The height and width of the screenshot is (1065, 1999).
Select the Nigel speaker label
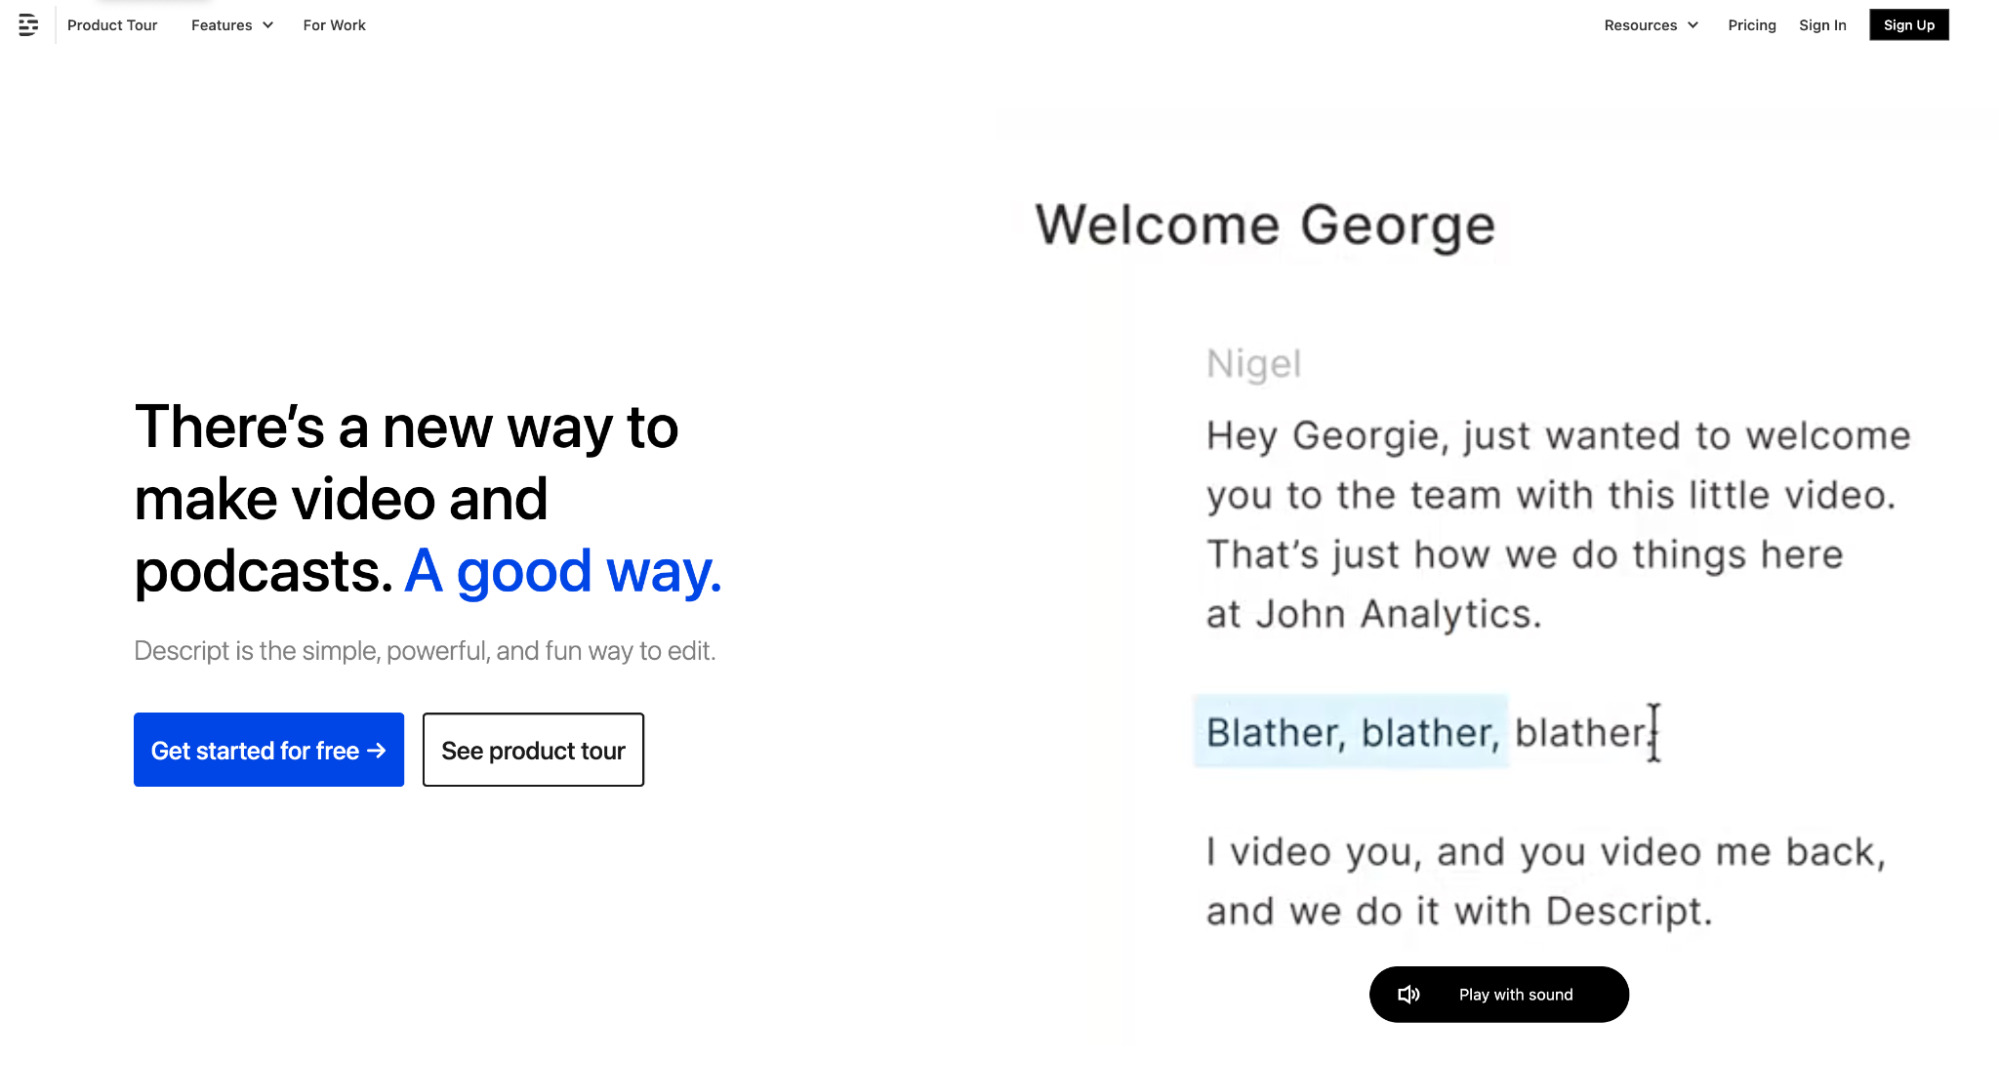tap(1253, 364)
